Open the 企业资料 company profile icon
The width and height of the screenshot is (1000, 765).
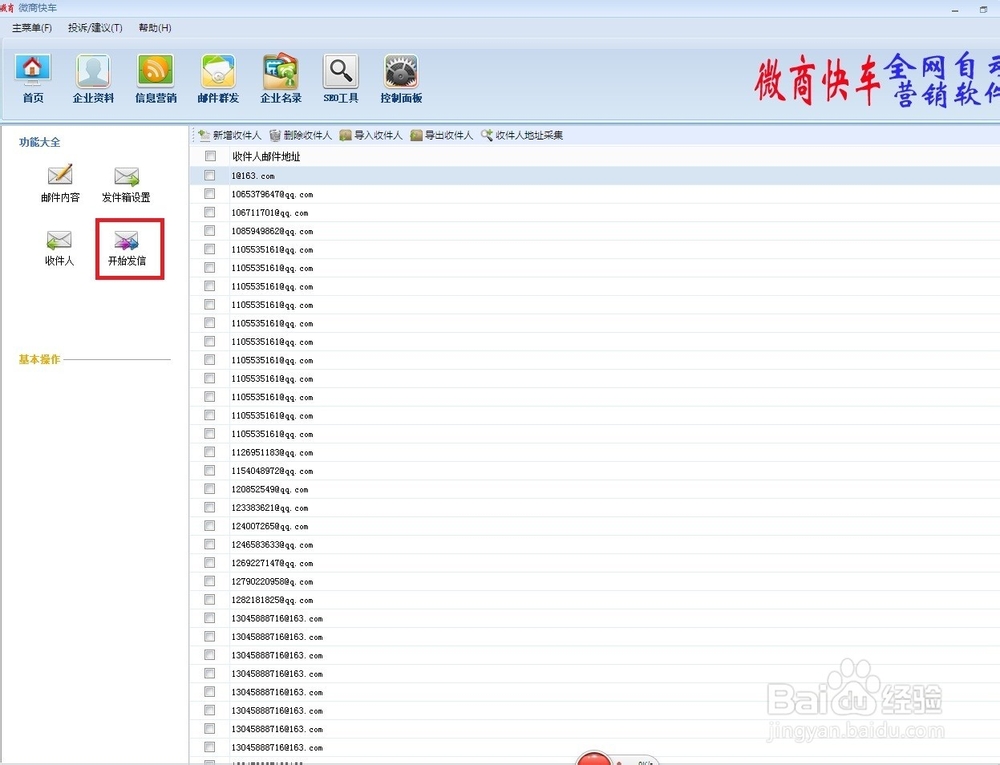point(93,79)
